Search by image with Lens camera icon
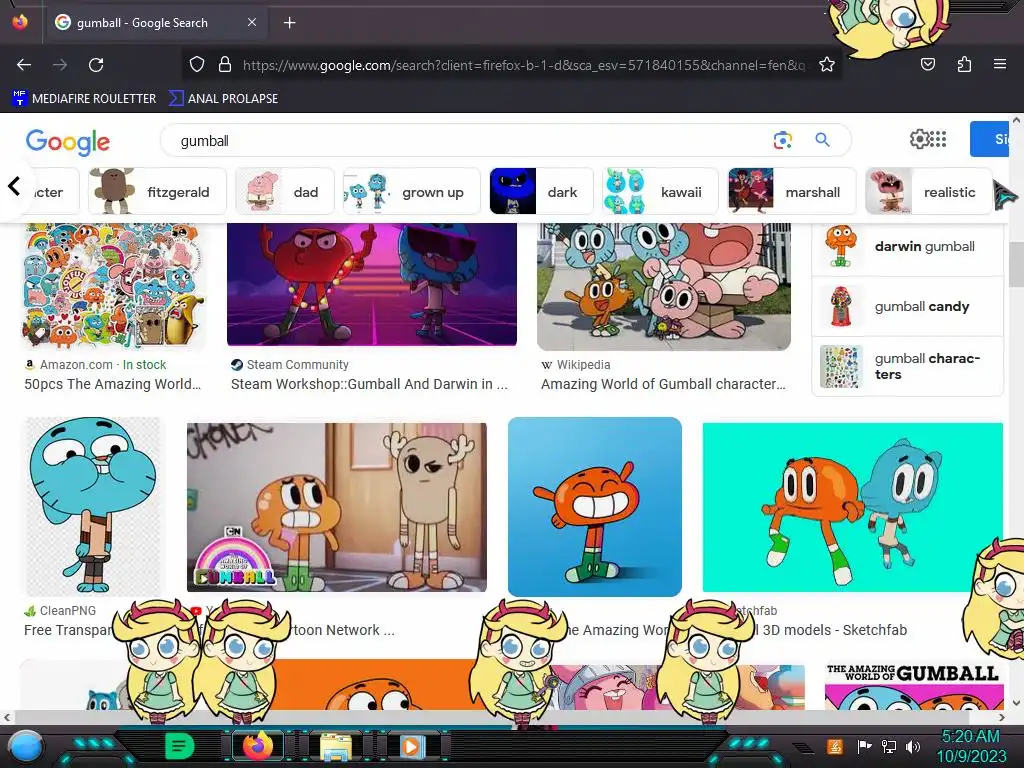 (782, 140)
